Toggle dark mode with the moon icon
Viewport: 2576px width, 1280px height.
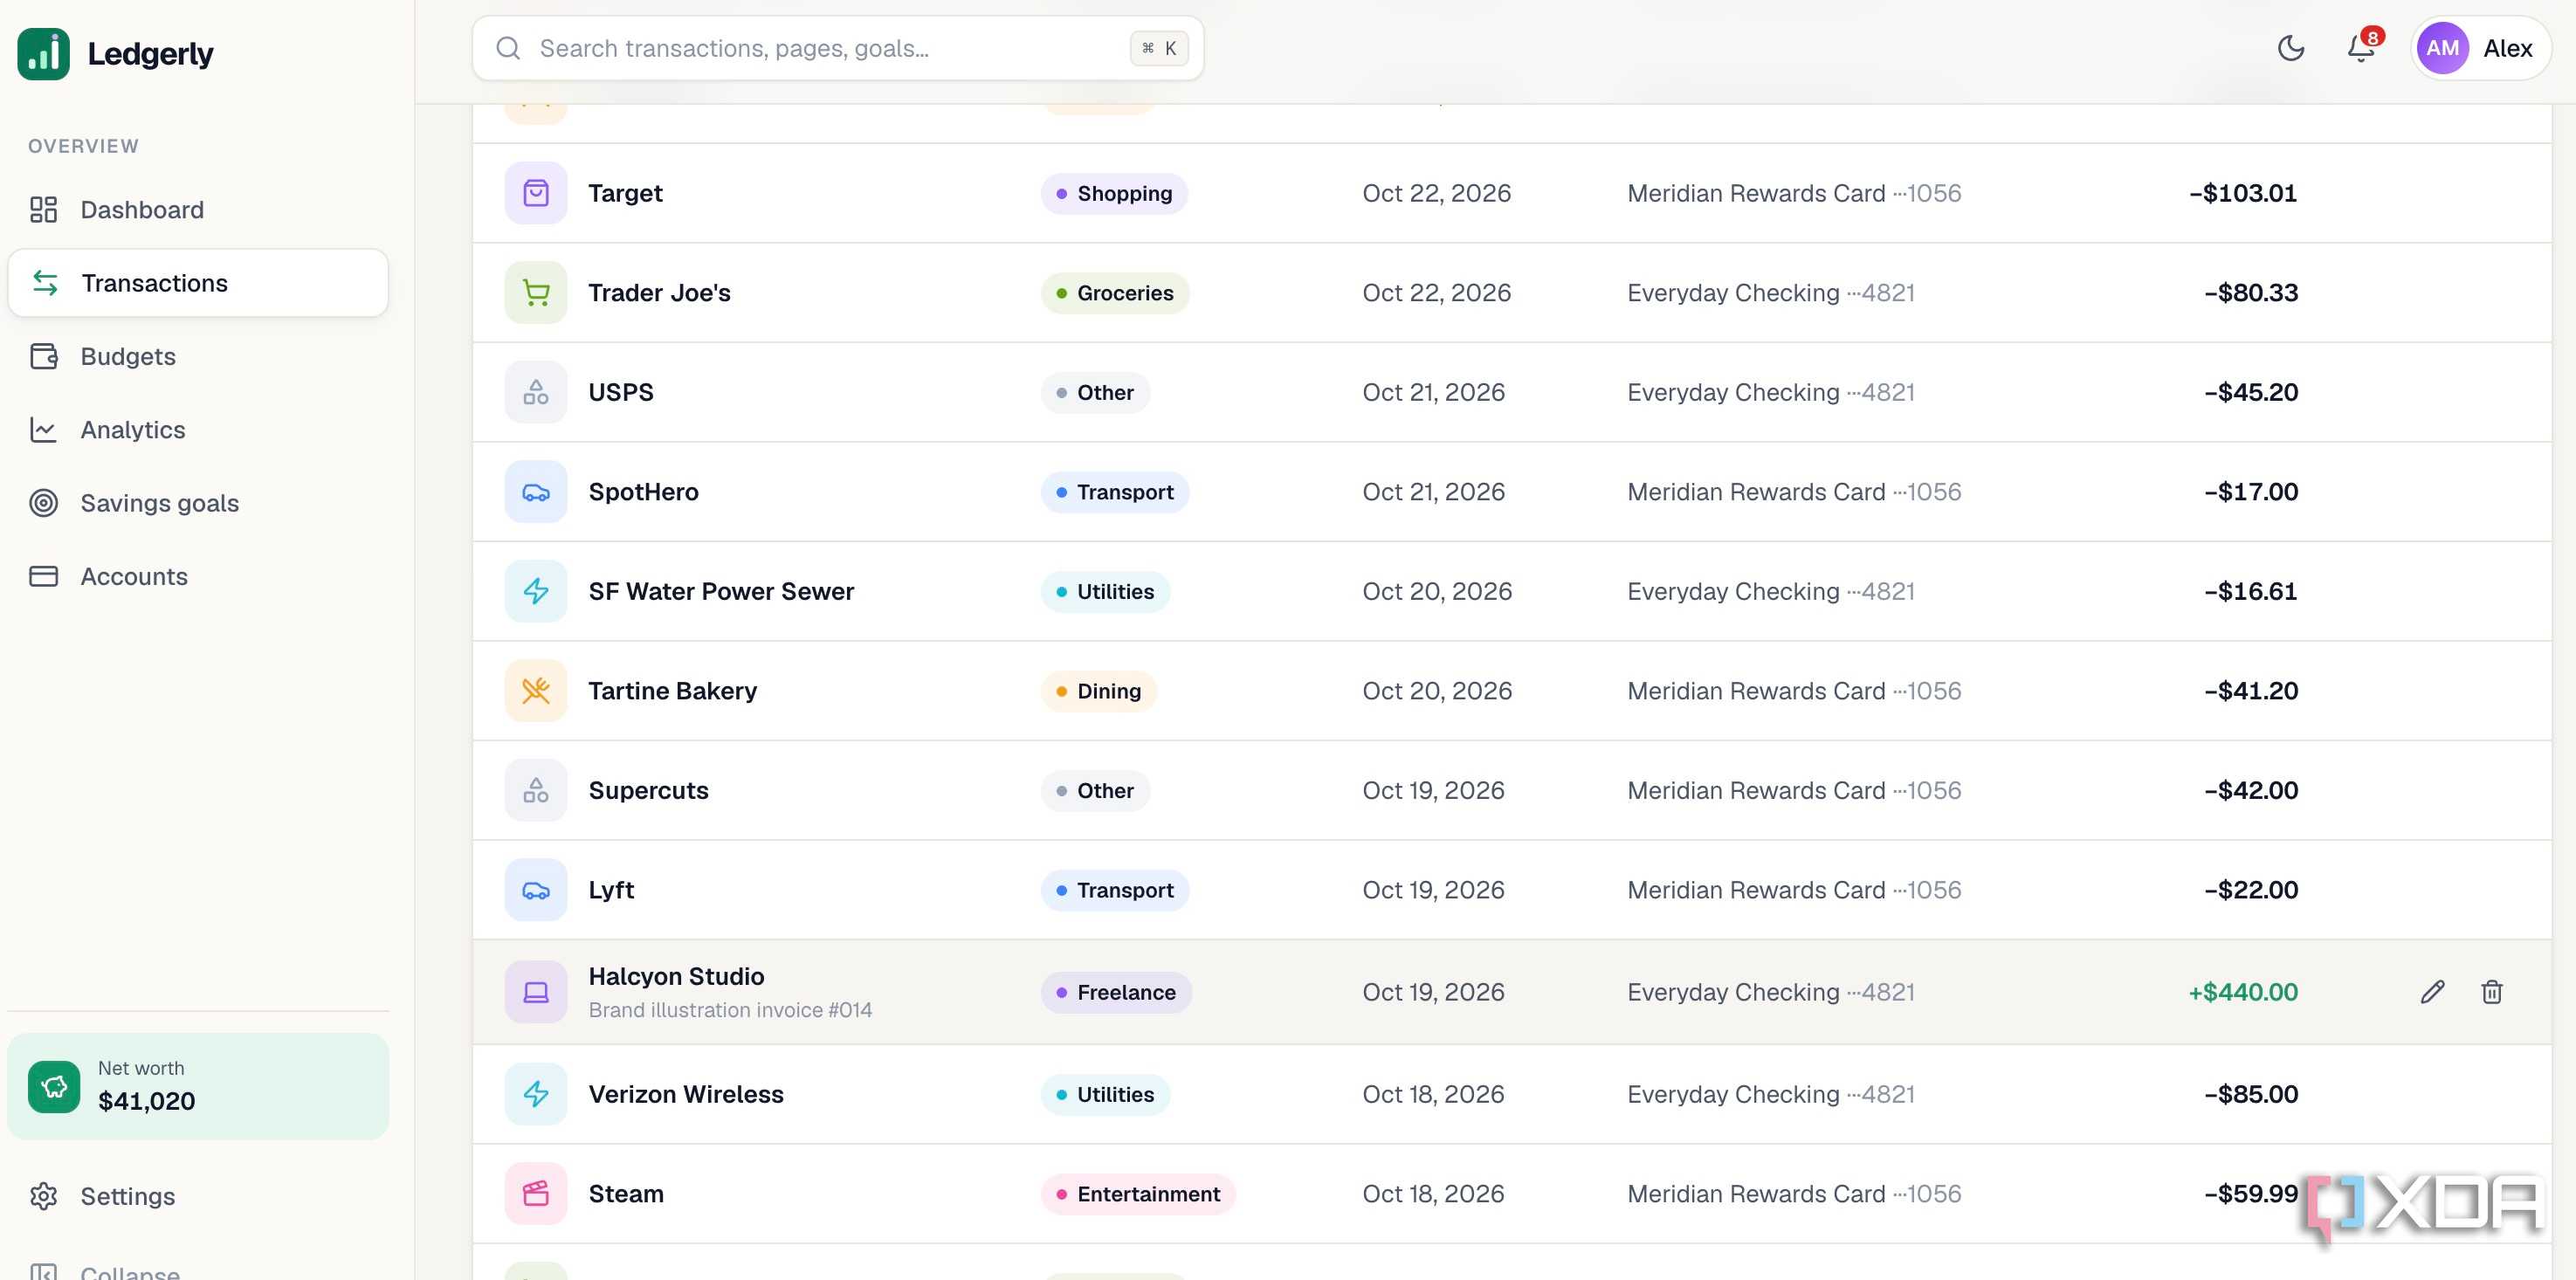pyautogui.click(x=2290, y=48)
